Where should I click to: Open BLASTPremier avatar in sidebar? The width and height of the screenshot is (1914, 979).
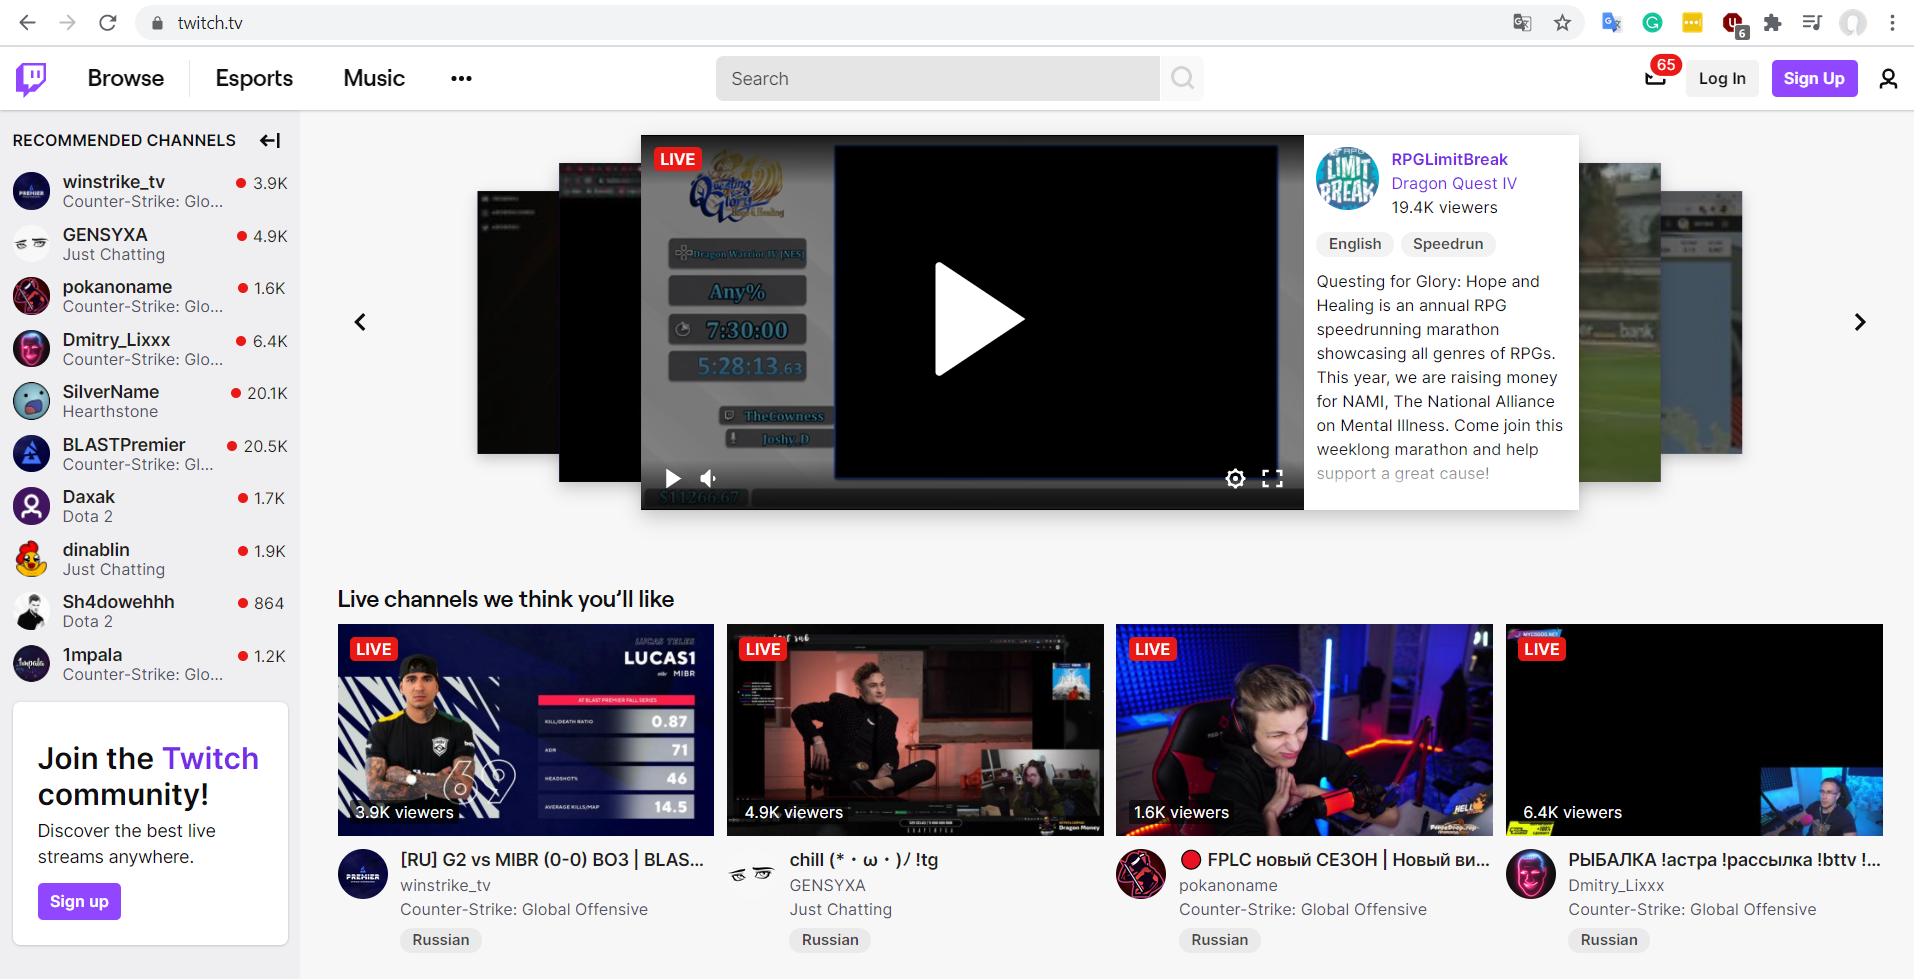click(31, 454)
